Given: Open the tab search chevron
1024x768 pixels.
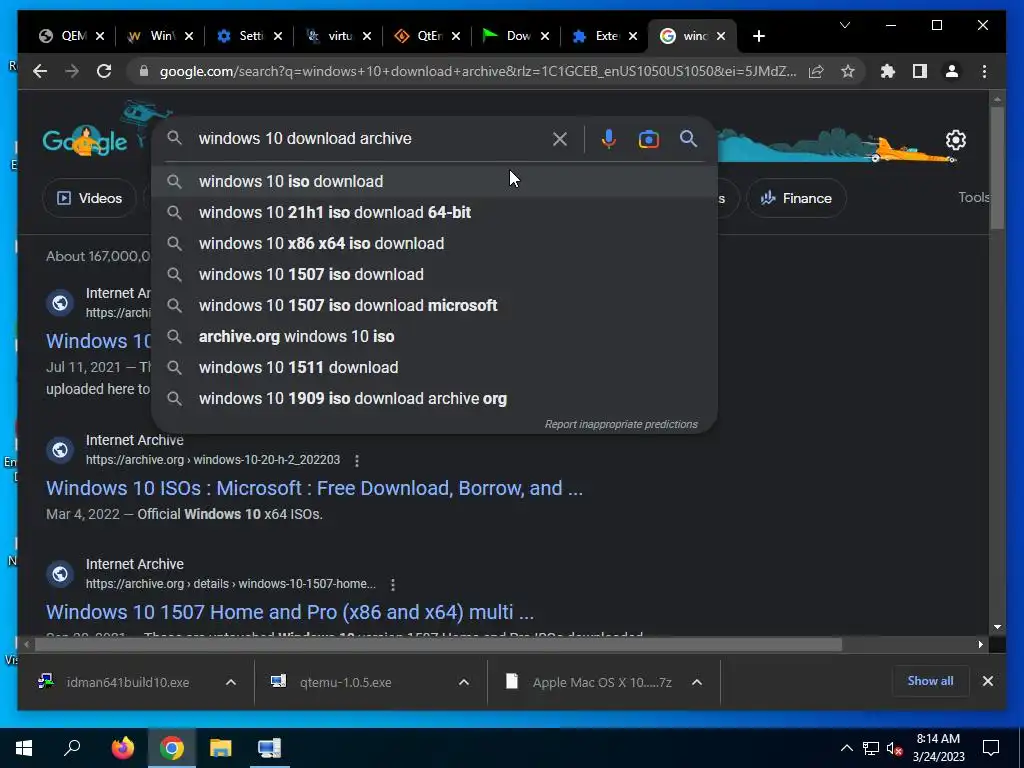Looking at the screenshot, I should (844, 25).
